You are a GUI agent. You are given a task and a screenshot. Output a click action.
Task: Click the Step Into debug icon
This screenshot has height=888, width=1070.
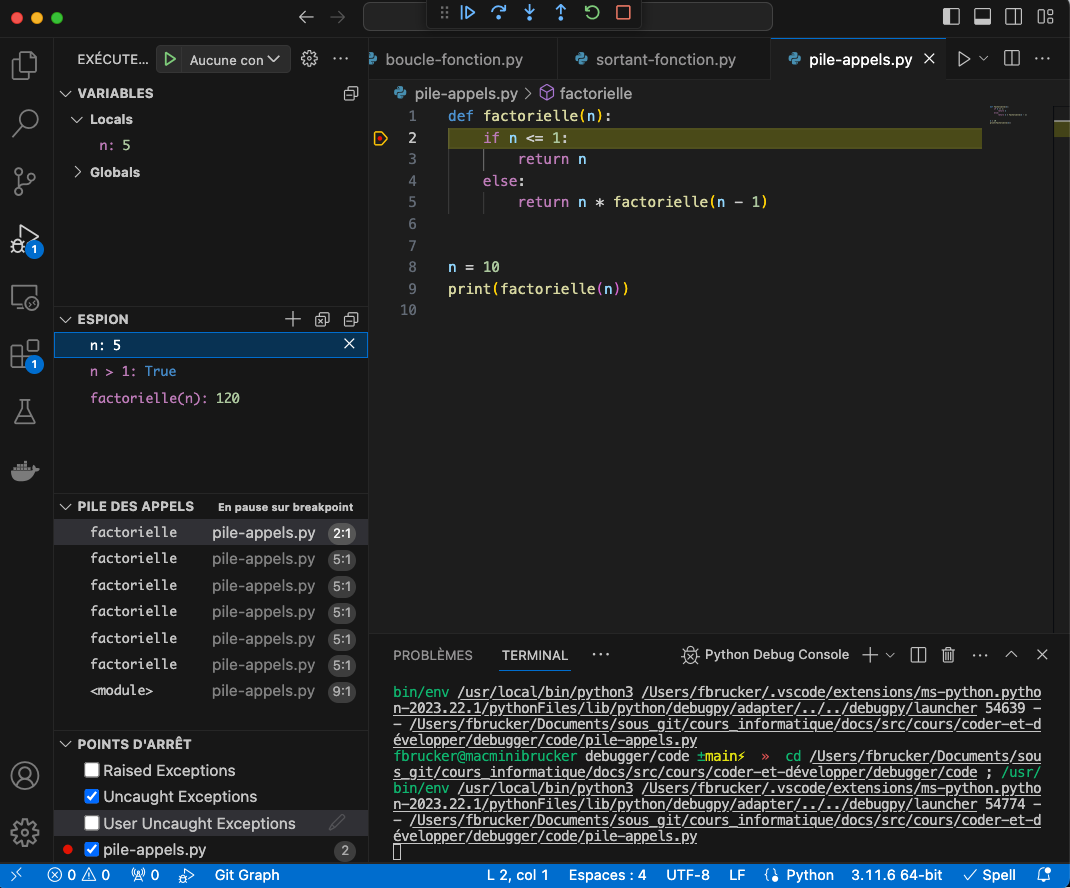coord(529,13)
